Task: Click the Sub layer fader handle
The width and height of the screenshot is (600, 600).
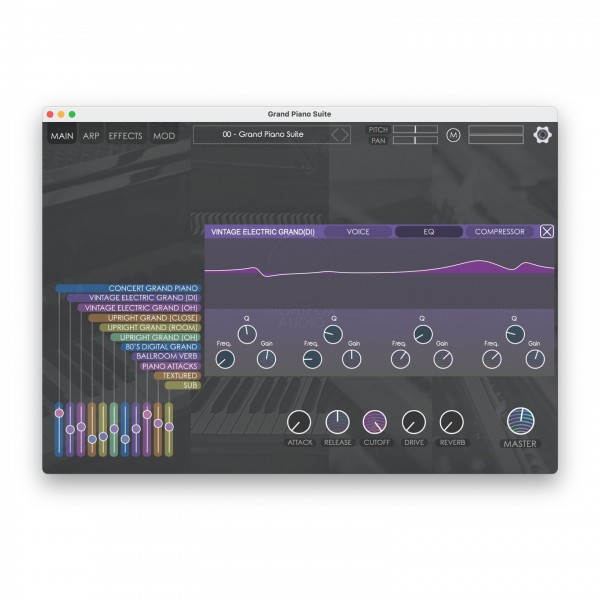Action: [x=169, y=427]
